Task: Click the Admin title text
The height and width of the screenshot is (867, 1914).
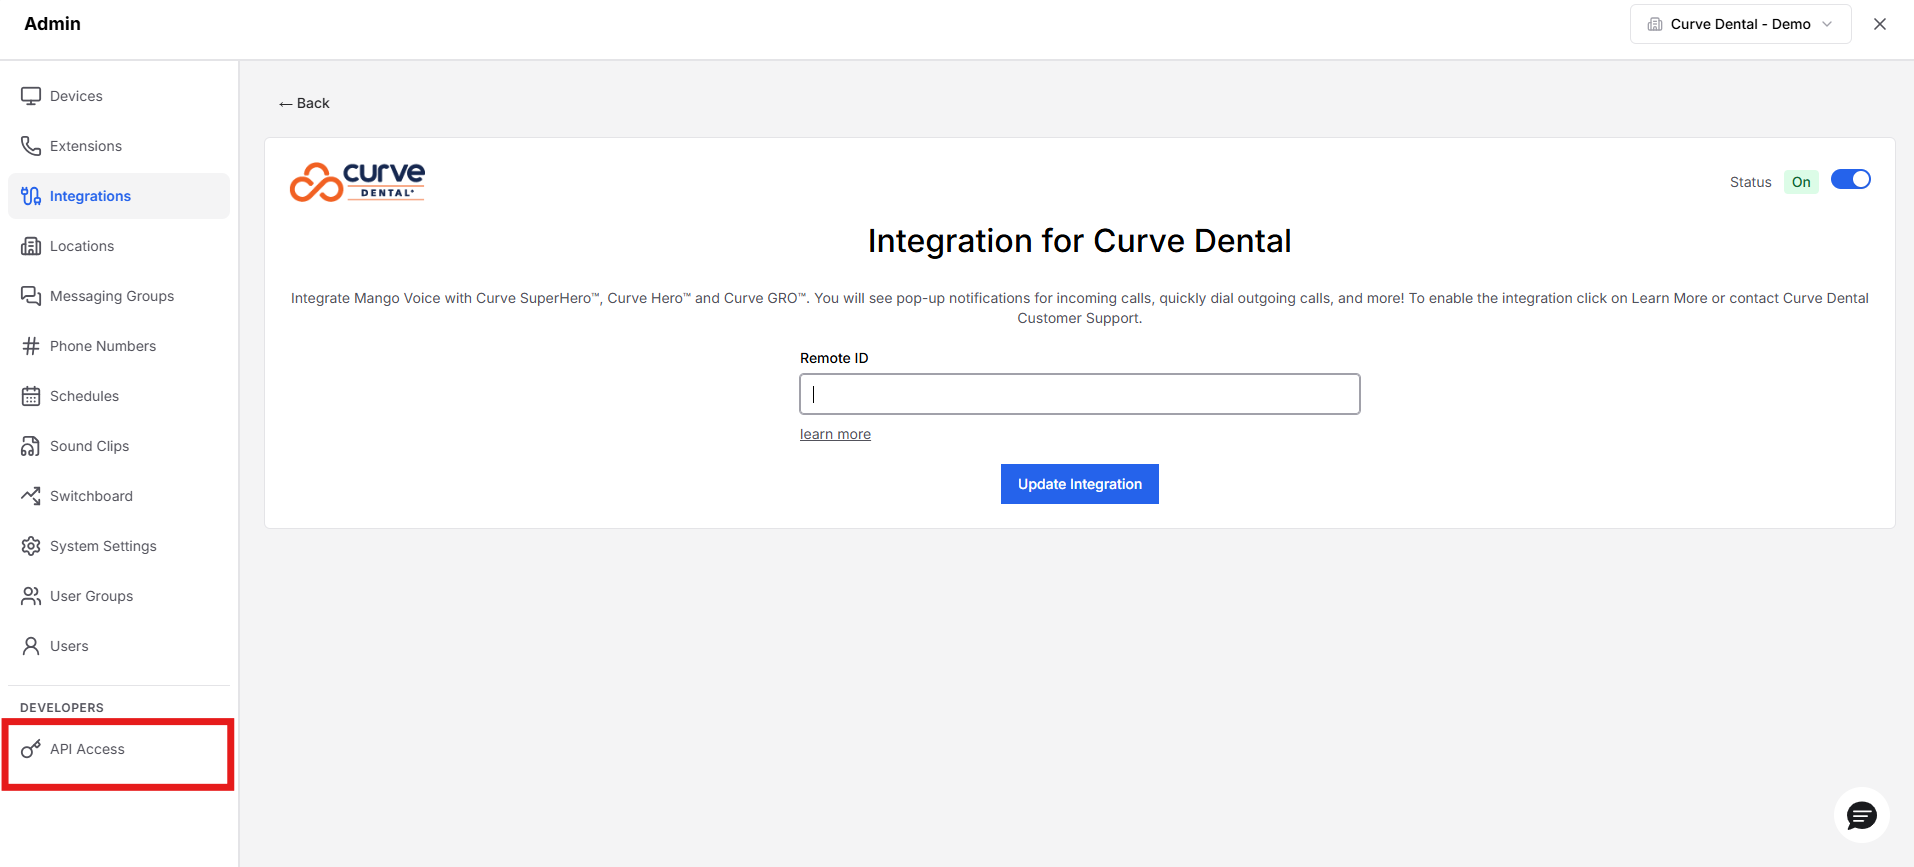Action: [52, 24]
